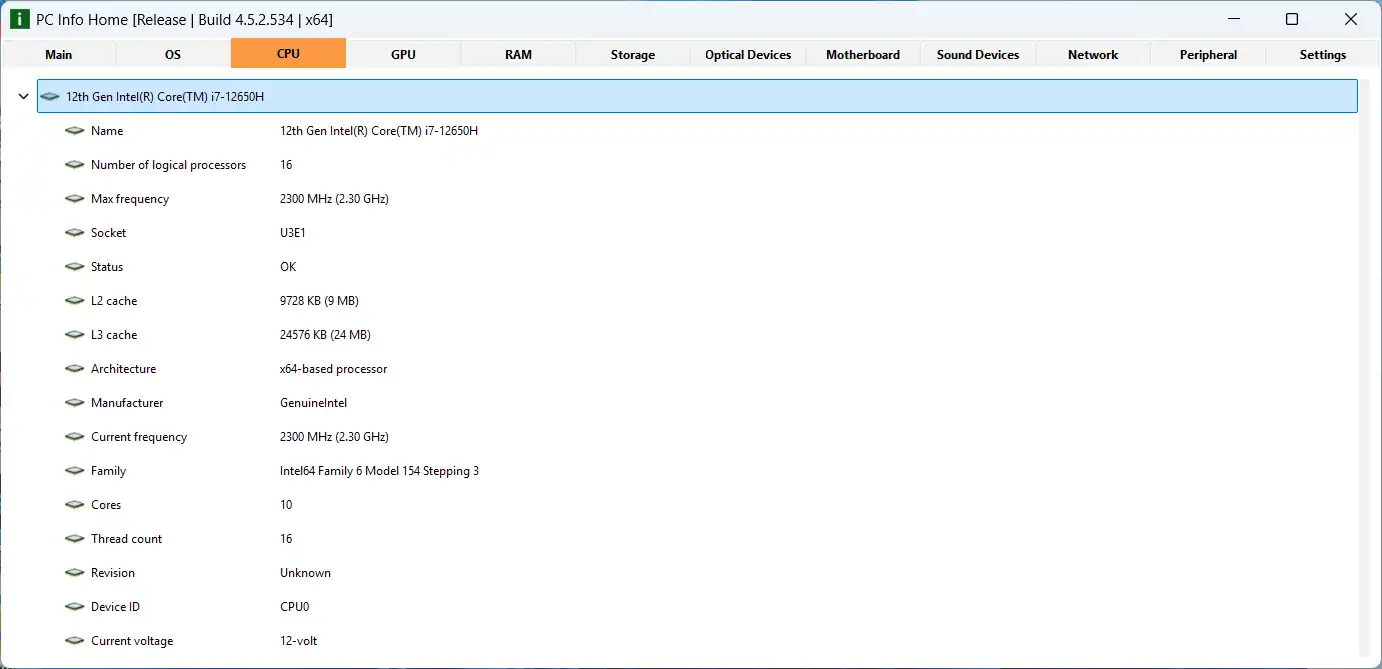
Task: Open the Settings tab
Action: [1322, 54]
